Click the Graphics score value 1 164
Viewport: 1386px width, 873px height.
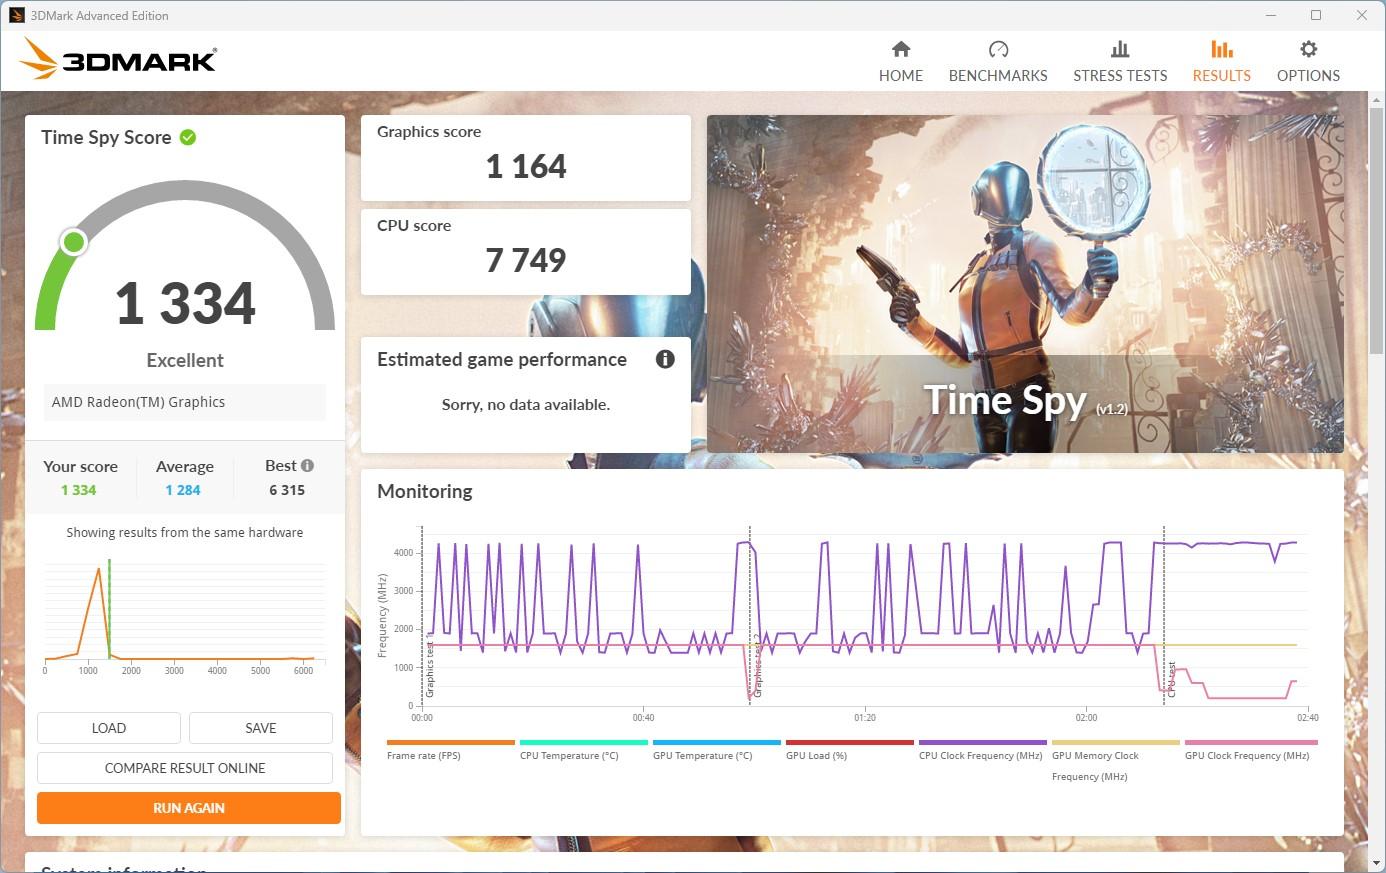pyautogui.click(x=526, y=166)
